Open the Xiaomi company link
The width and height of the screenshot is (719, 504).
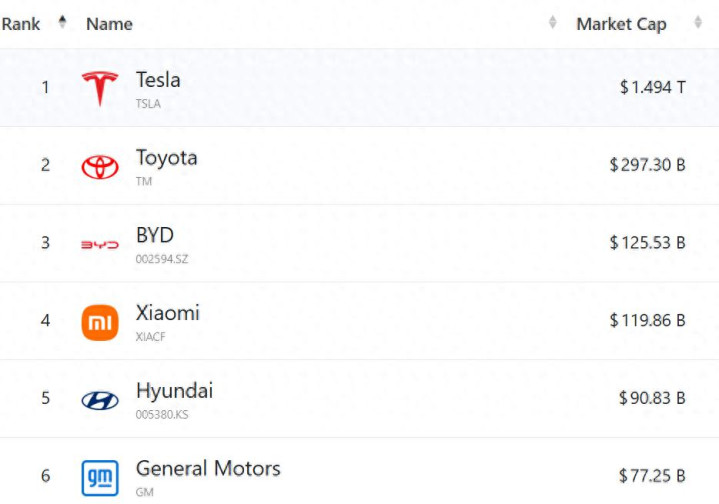(168, 313)
